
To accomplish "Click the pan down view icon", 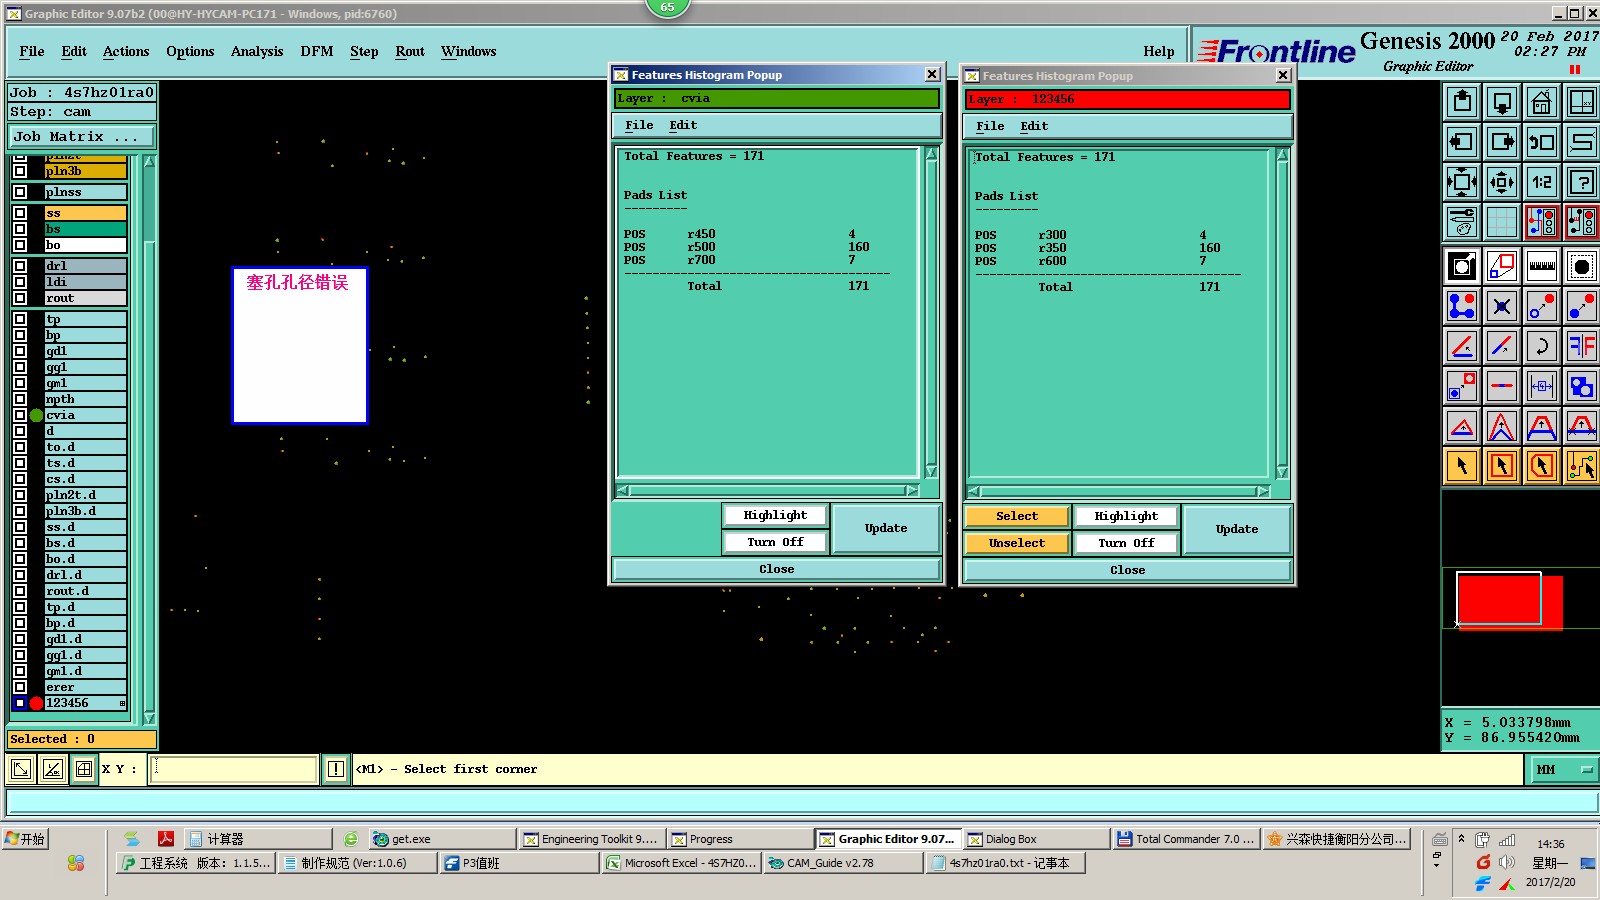I will coord(1502,102).
